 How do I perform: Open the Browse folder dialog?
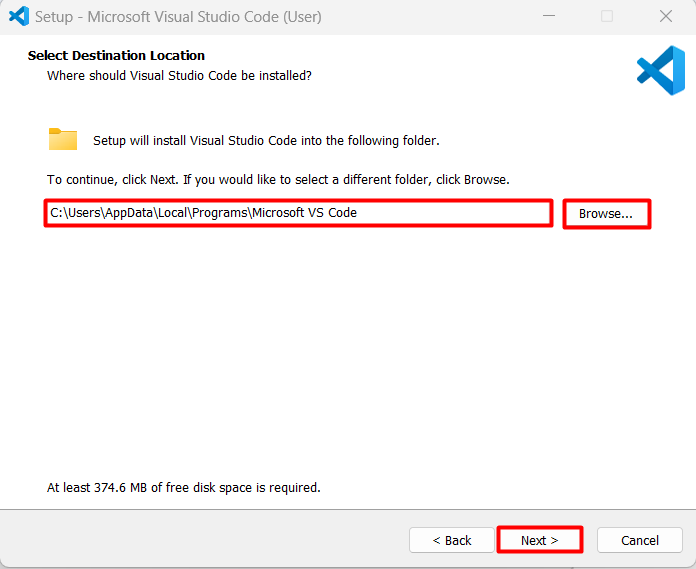click(606, 214)
